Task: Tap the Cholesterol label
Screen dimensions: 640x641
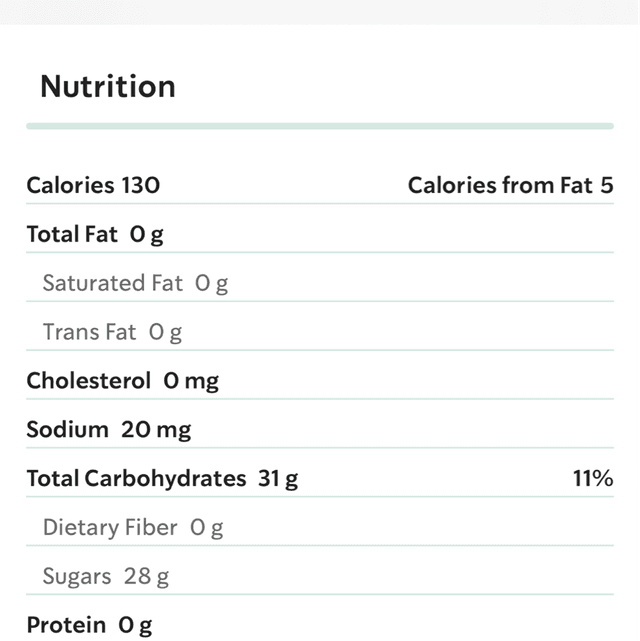Action: (88, 381)
